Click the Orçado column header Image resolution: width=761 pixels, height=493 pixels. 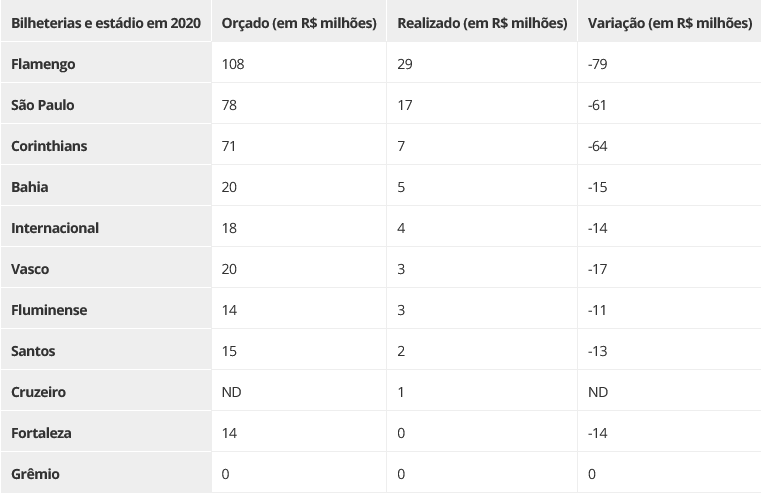coord(298,23)
